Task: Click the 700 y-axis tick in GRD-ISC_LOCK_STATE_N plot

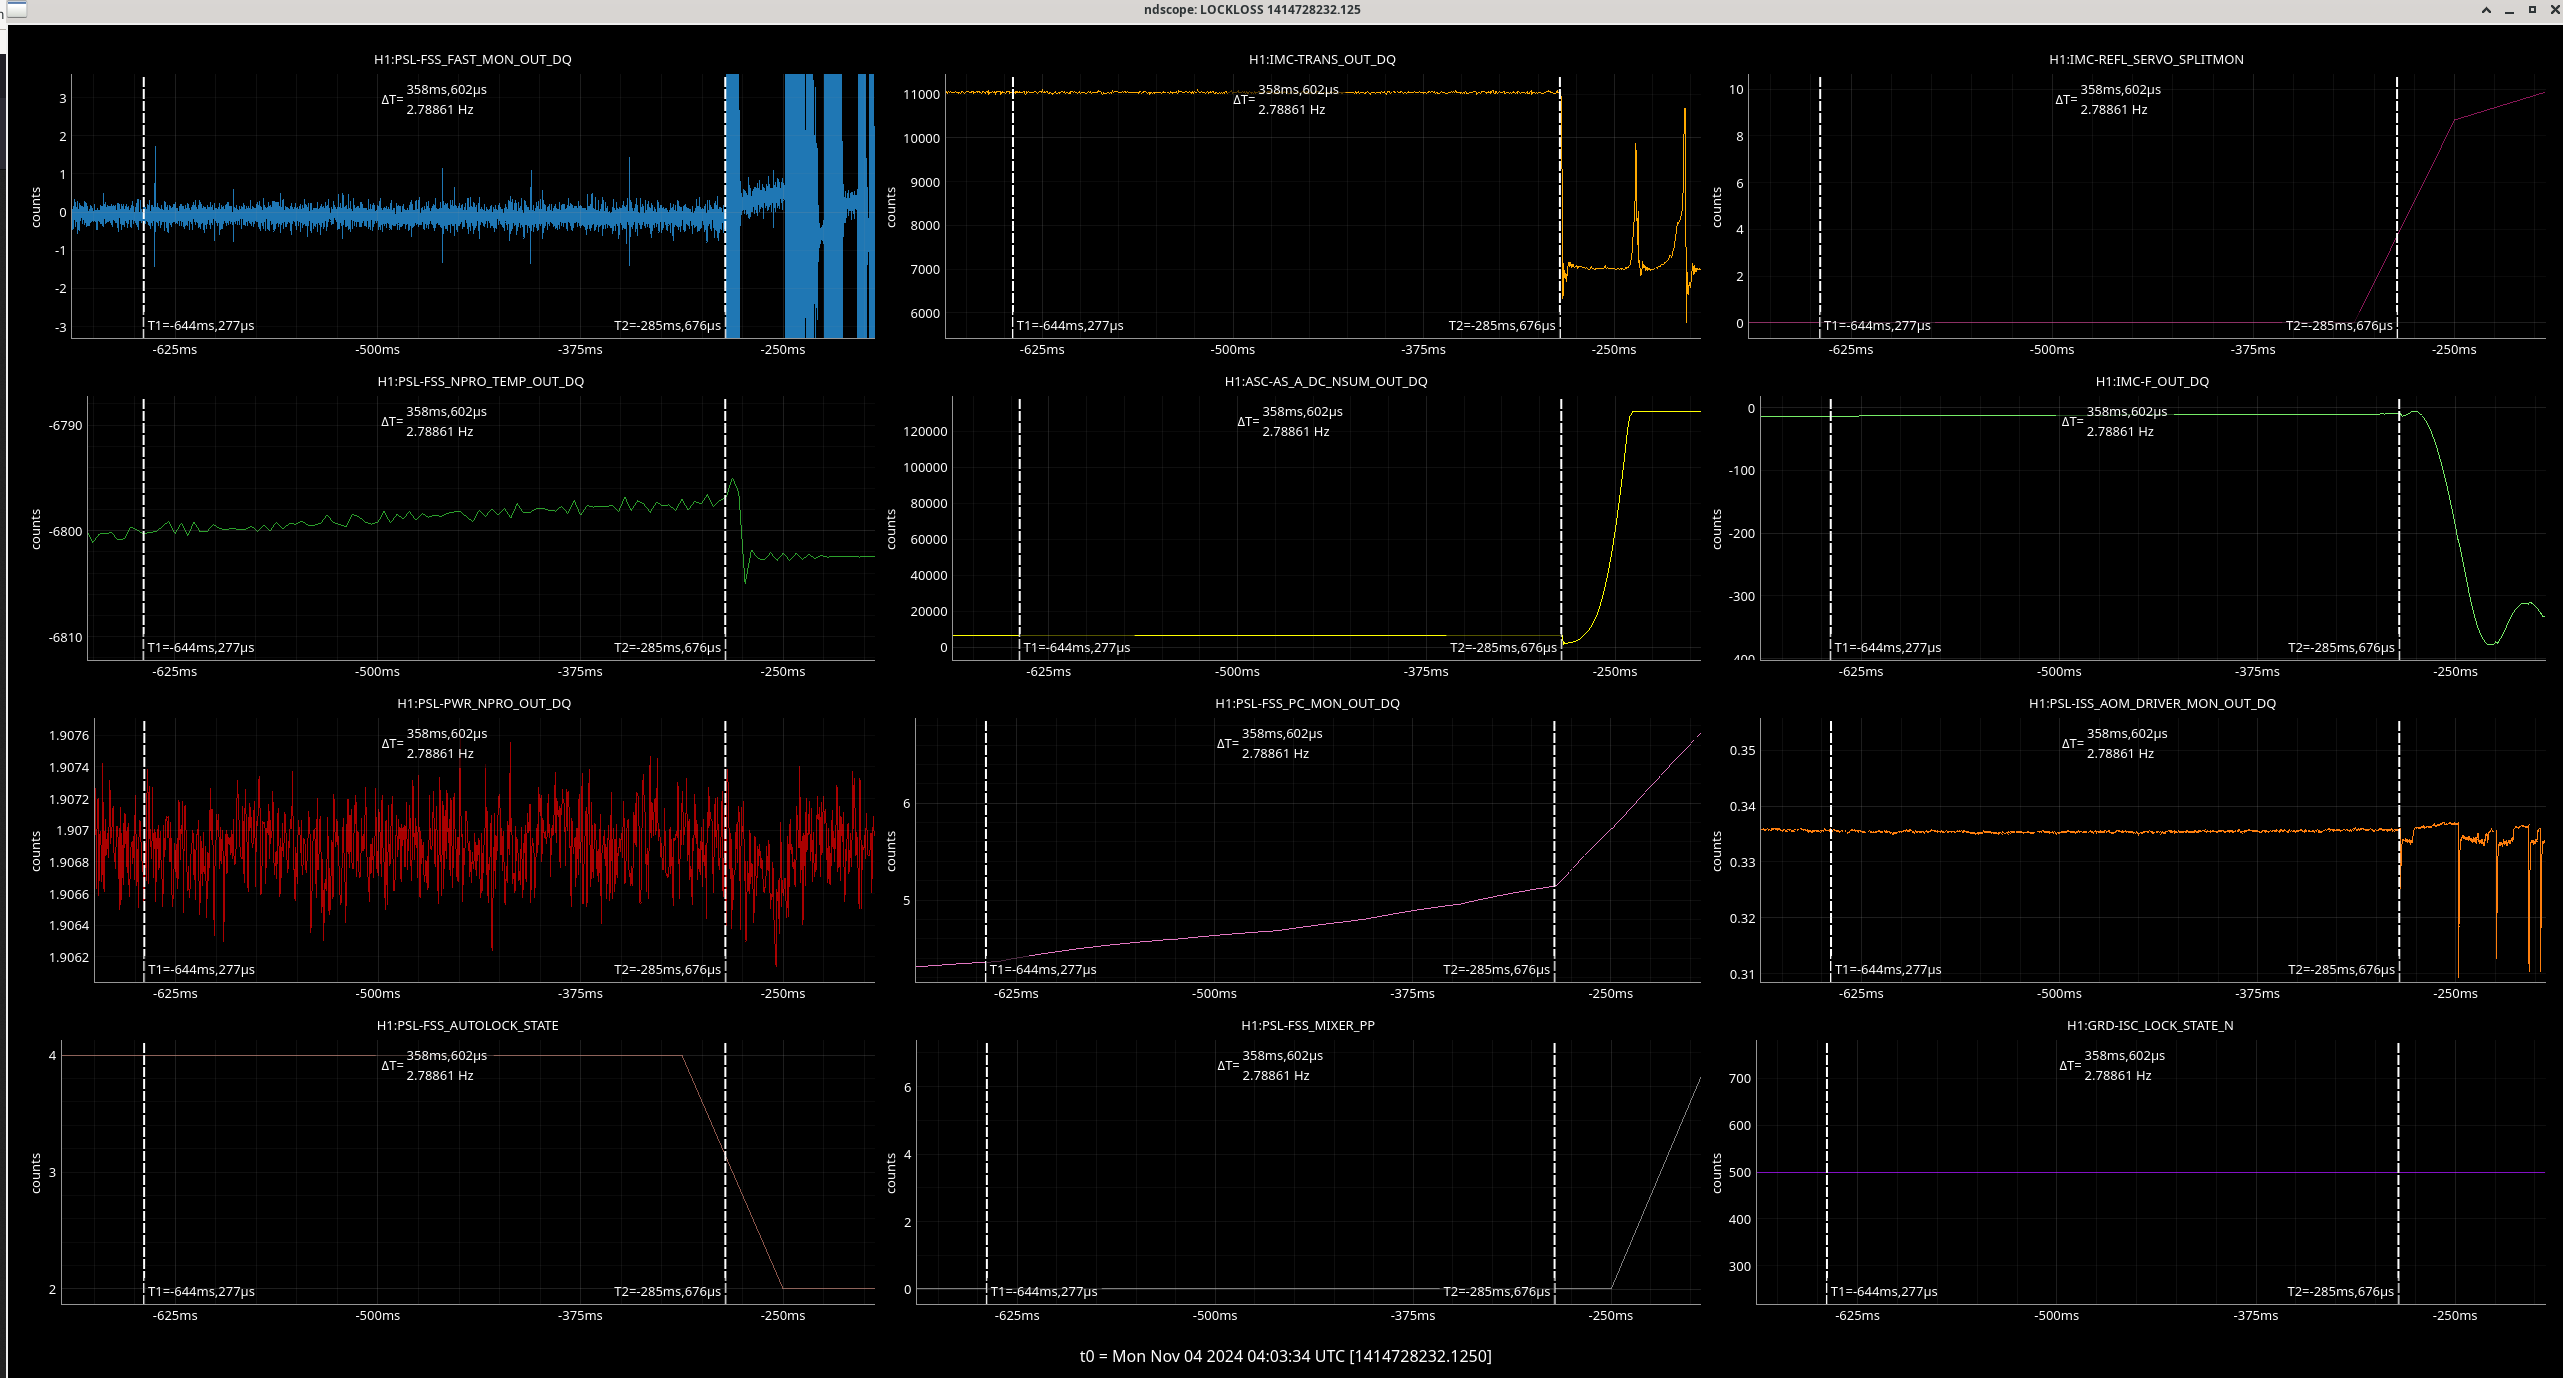Action: coord(1740,1079)
